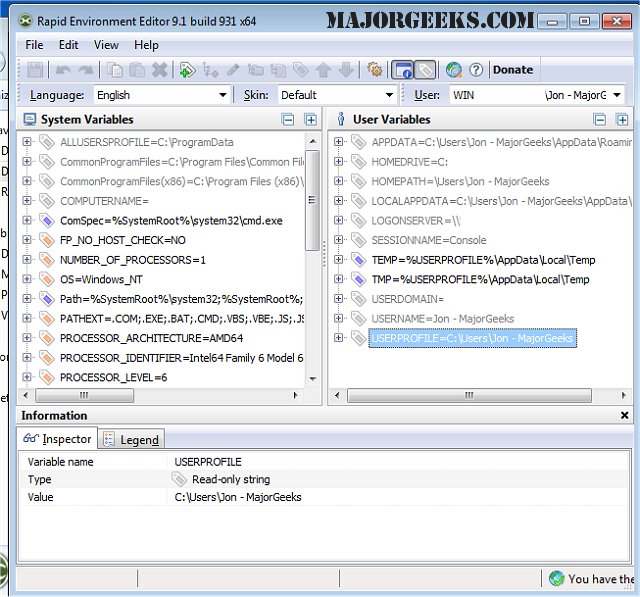Collapse all User Variables with minus icon
640x597 pixels.
[x=600, y=120]
